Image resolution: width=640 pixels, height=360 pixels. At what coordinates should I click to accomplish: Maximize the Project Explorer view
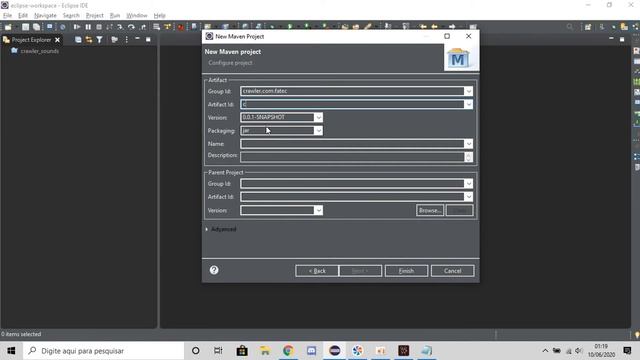148,39
